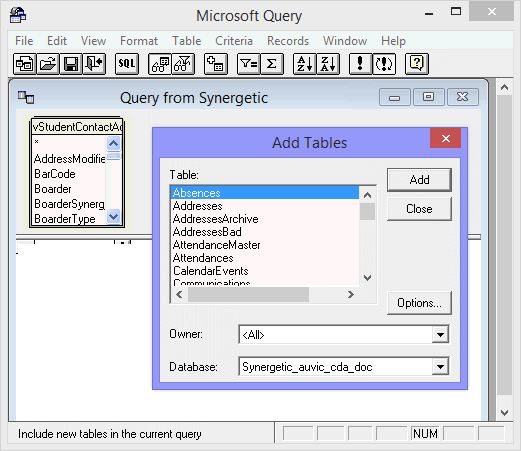Click the Save File floppy icon
Viewport: 521px width, 451px height.
71,64
